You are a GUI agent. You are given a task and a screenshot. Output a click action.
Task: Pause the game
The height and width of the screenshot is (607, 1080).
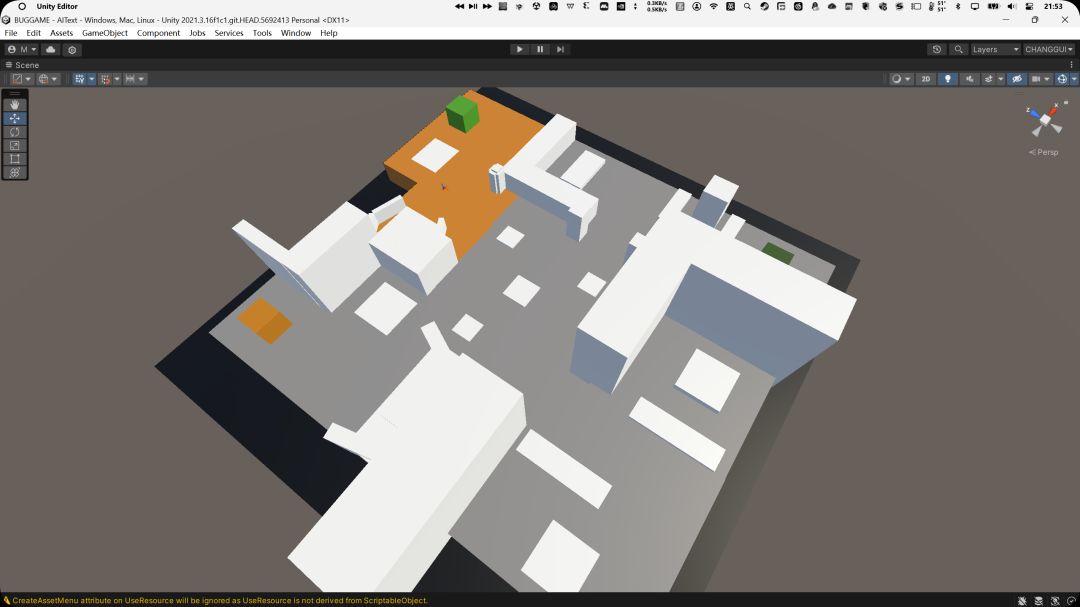[x=540, y=50]
